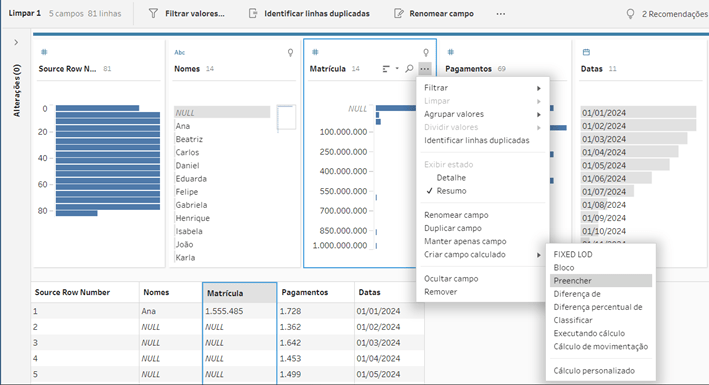Click the Renomear campo pencil icon
Viewport: 709px width, 385px height.
click(x=398, y=14)
